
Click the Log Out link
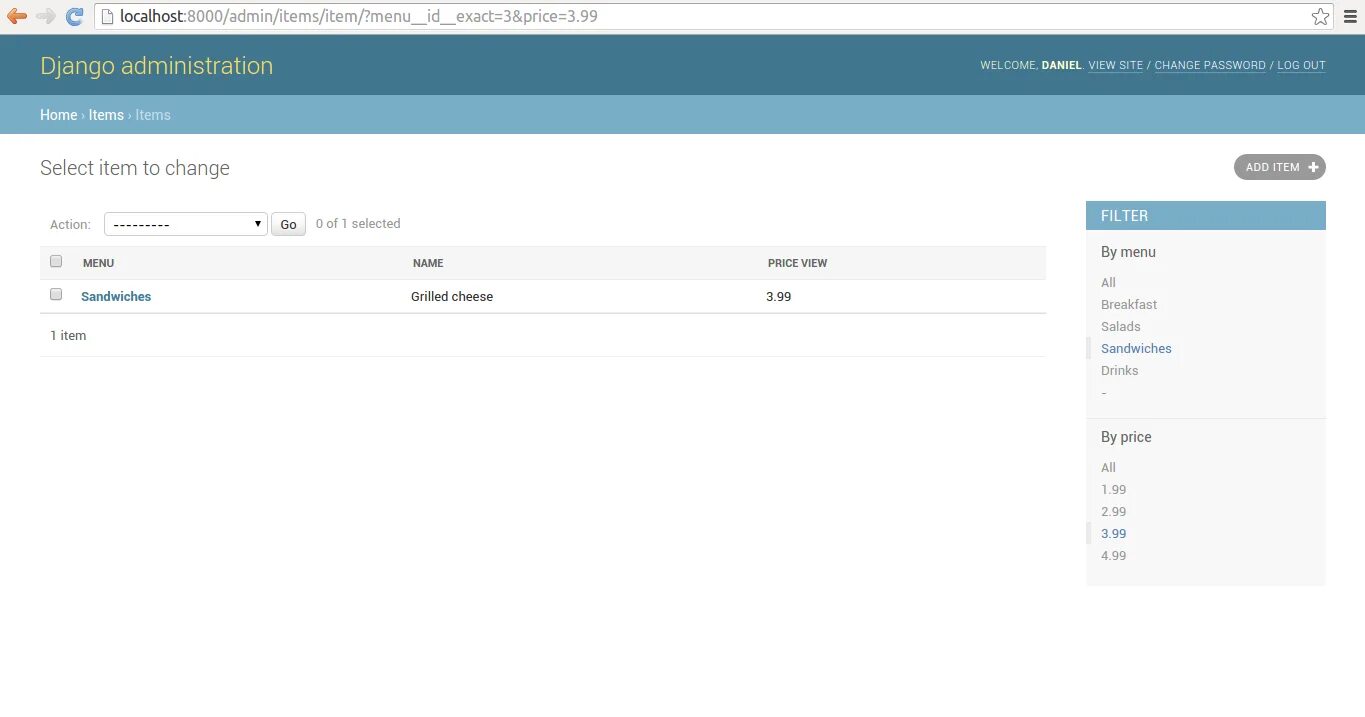pos(1301,65)
